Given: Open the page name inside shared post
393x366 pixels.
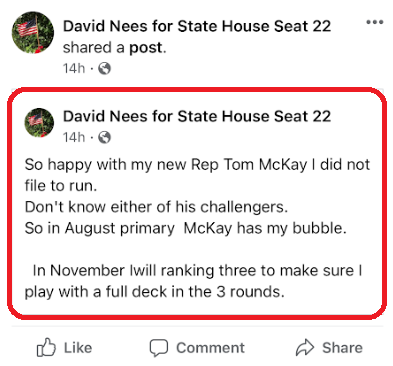Looking at the screenshot, I should pos(197,116).
